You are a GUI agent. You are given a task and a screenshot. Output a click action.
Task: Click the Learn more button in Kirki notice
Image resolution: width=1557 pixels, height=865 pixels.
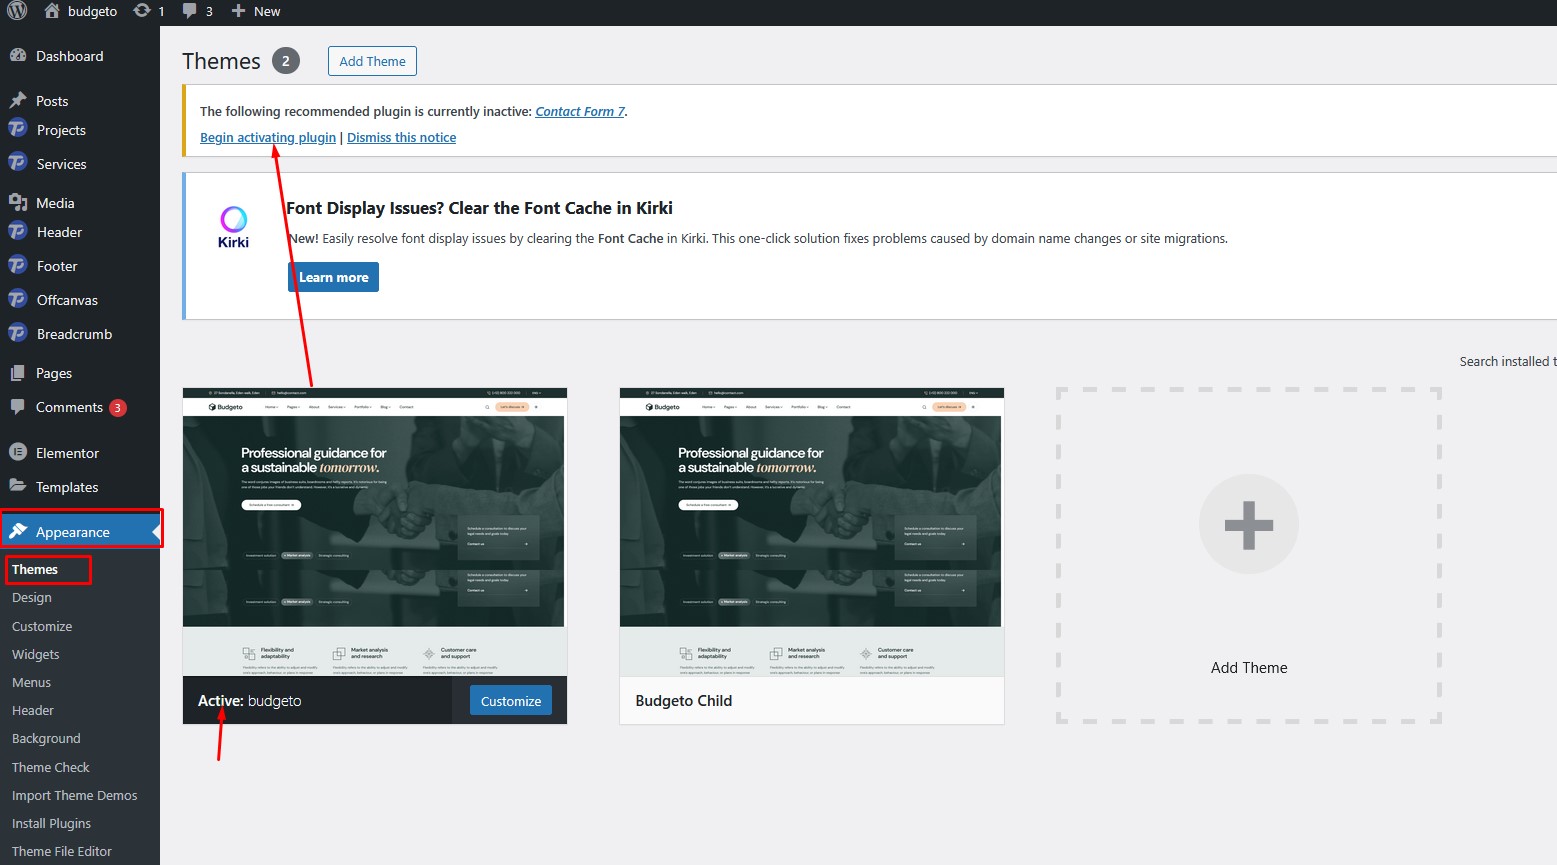click(x=333, y=277)
